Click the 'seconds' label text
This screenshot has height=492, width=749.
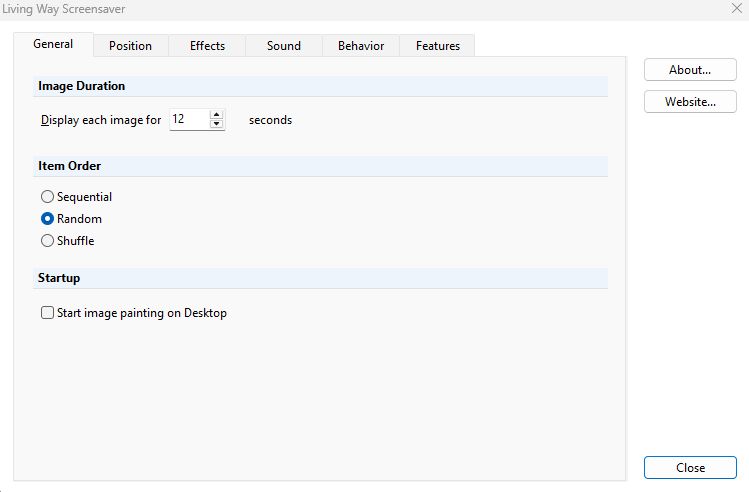click(x=270, y=120)
